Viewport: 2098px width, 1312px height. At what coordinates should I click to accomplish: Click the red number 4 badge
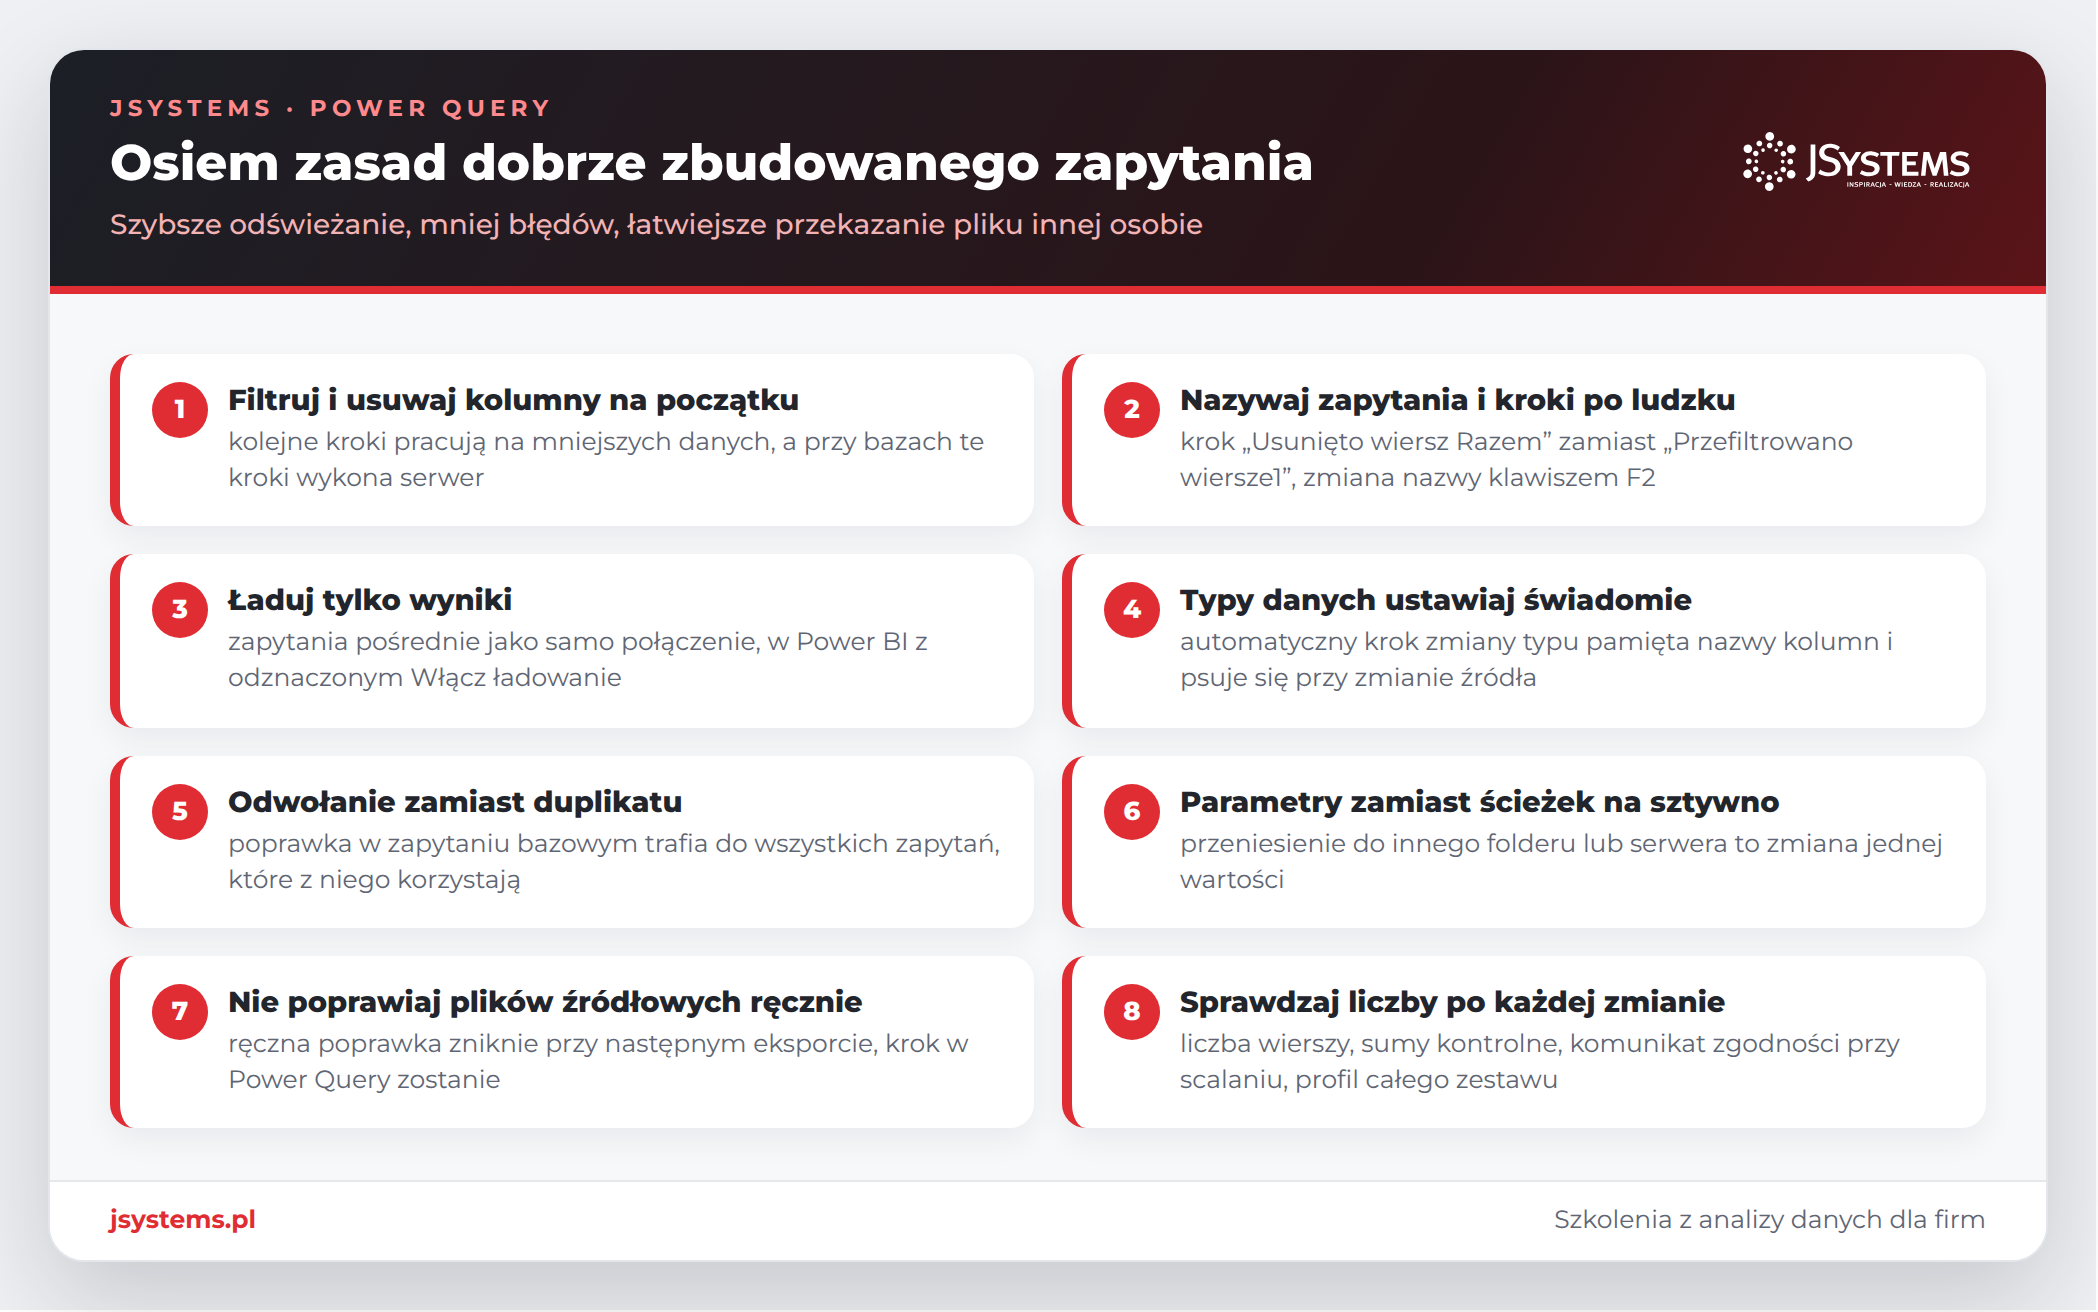pos(1132,609)
